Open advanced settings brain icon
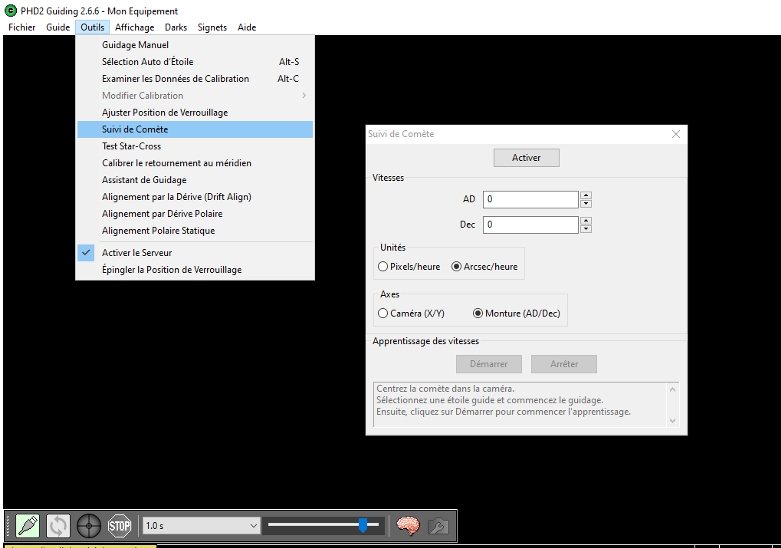This screenshot has width=781, height=548. (407, 525)
